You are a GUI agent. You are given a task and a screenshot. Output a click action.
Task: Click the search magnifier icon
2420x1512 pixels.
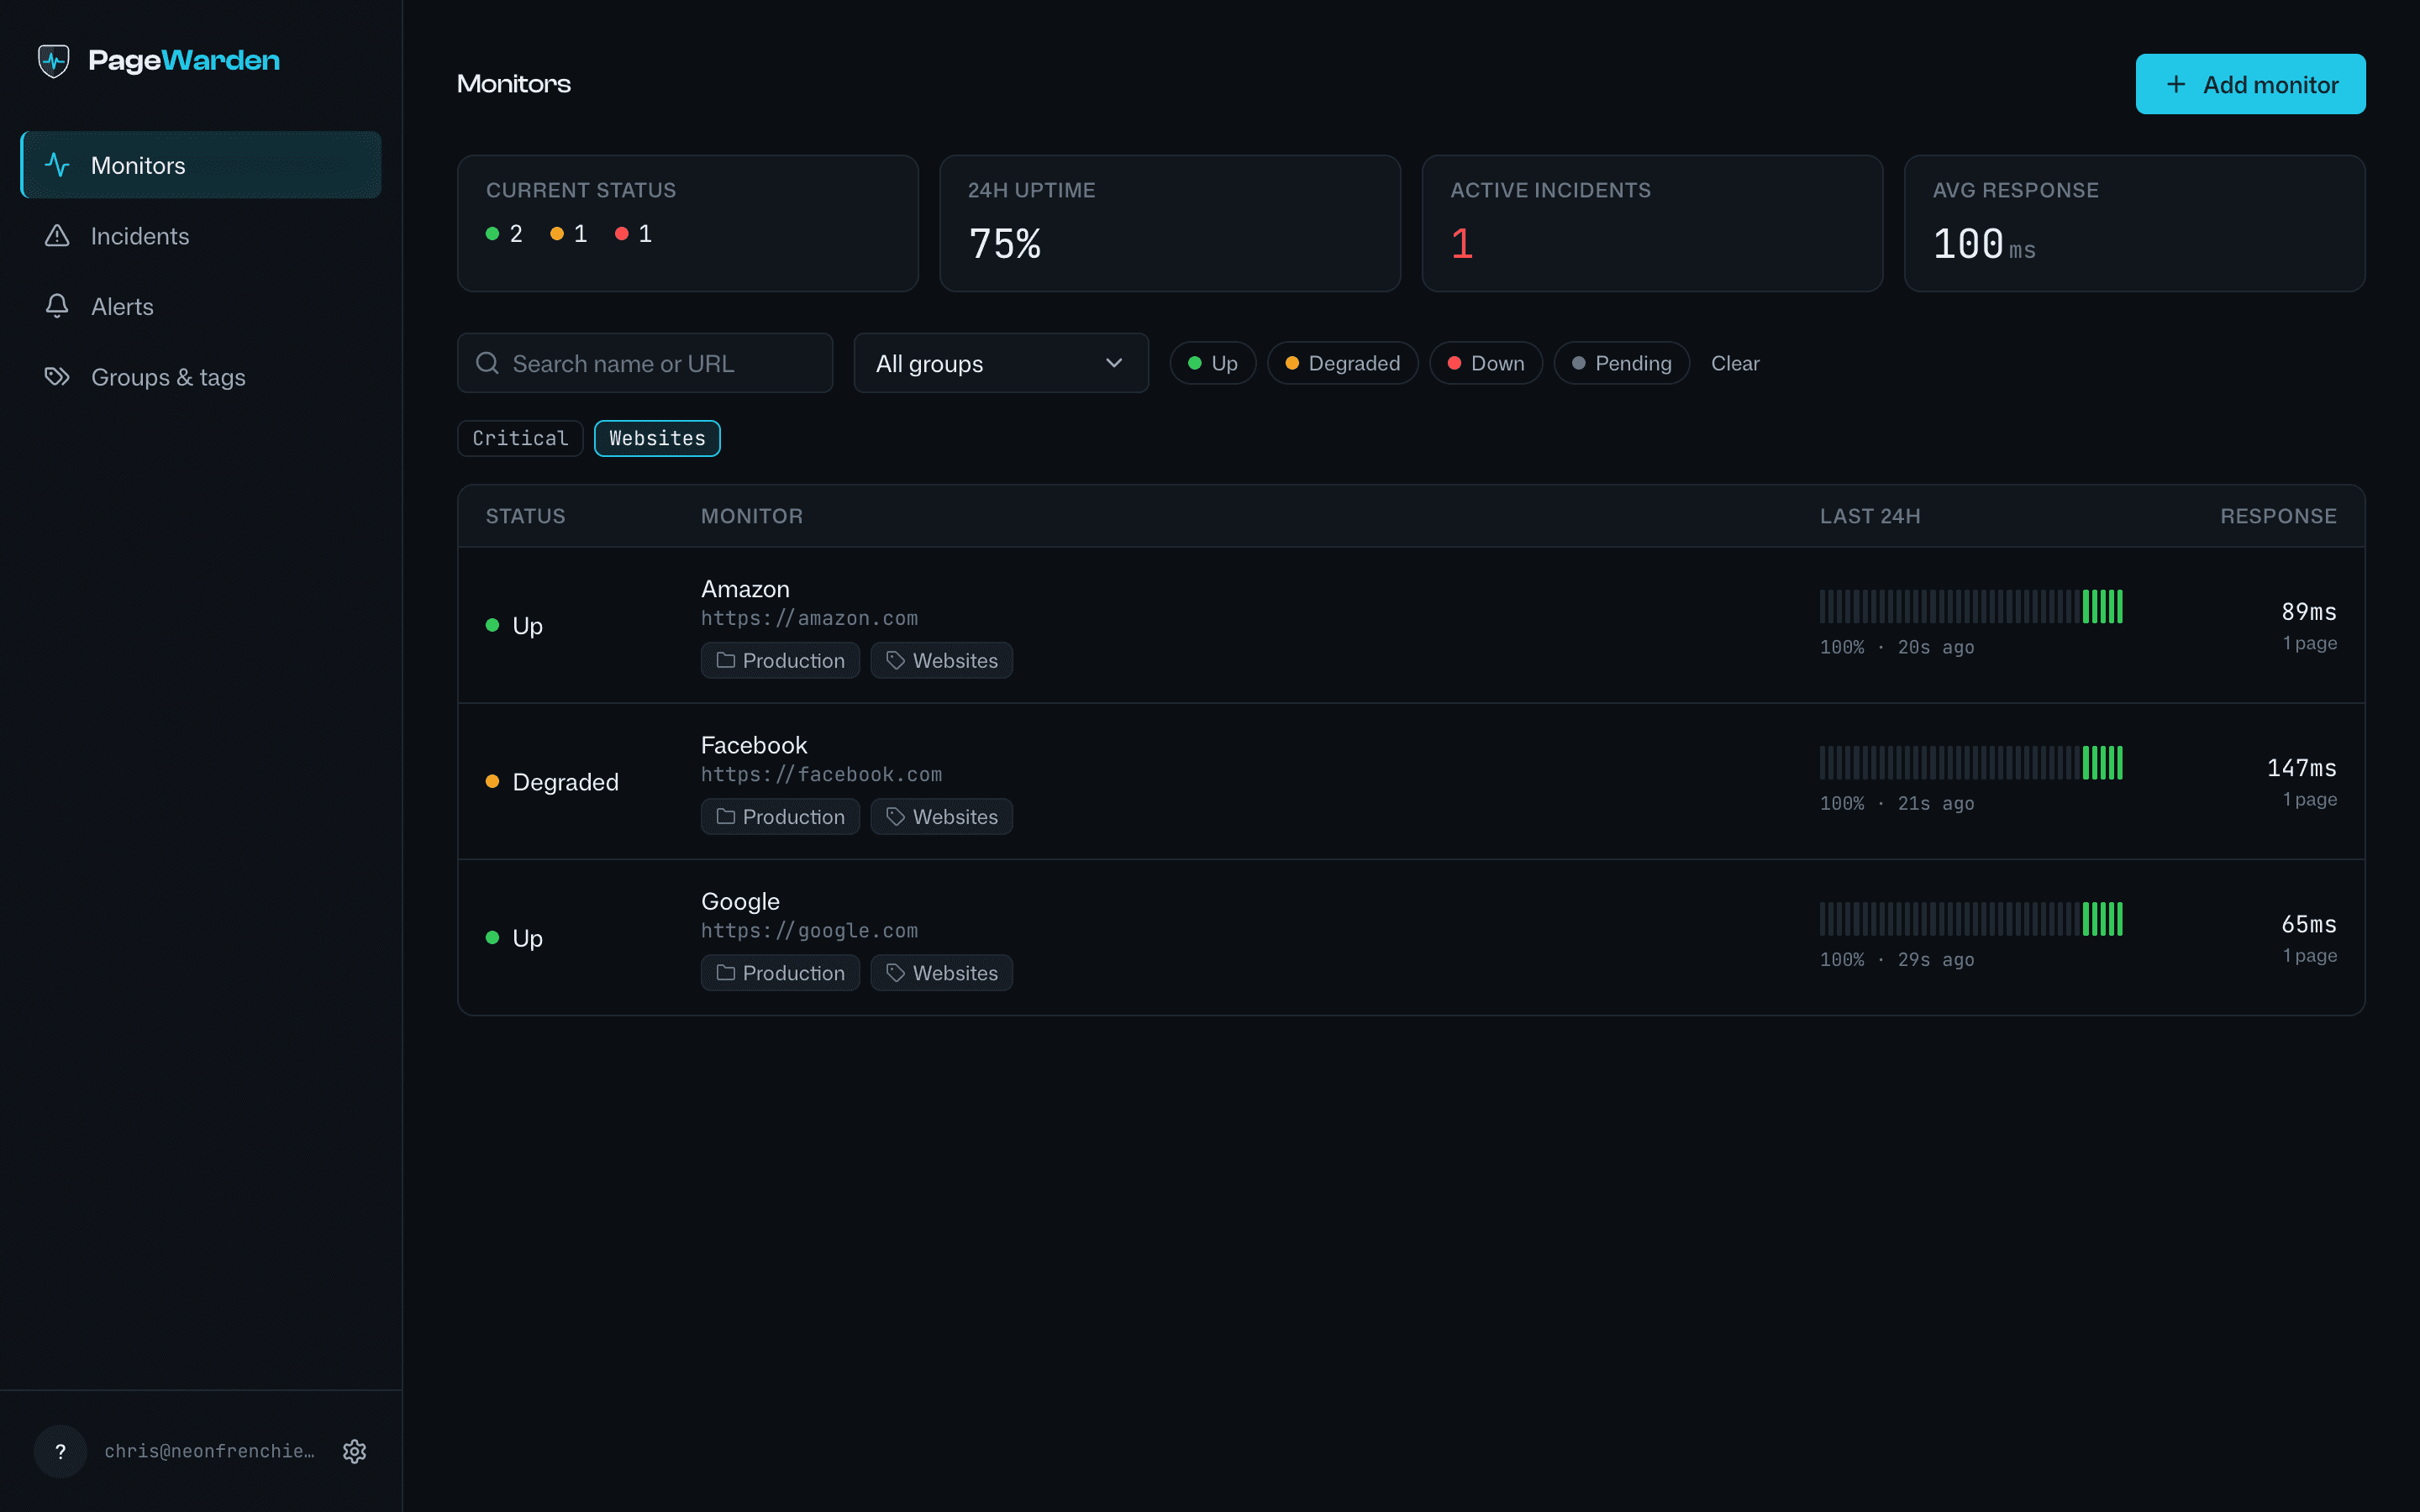[487, 363]
